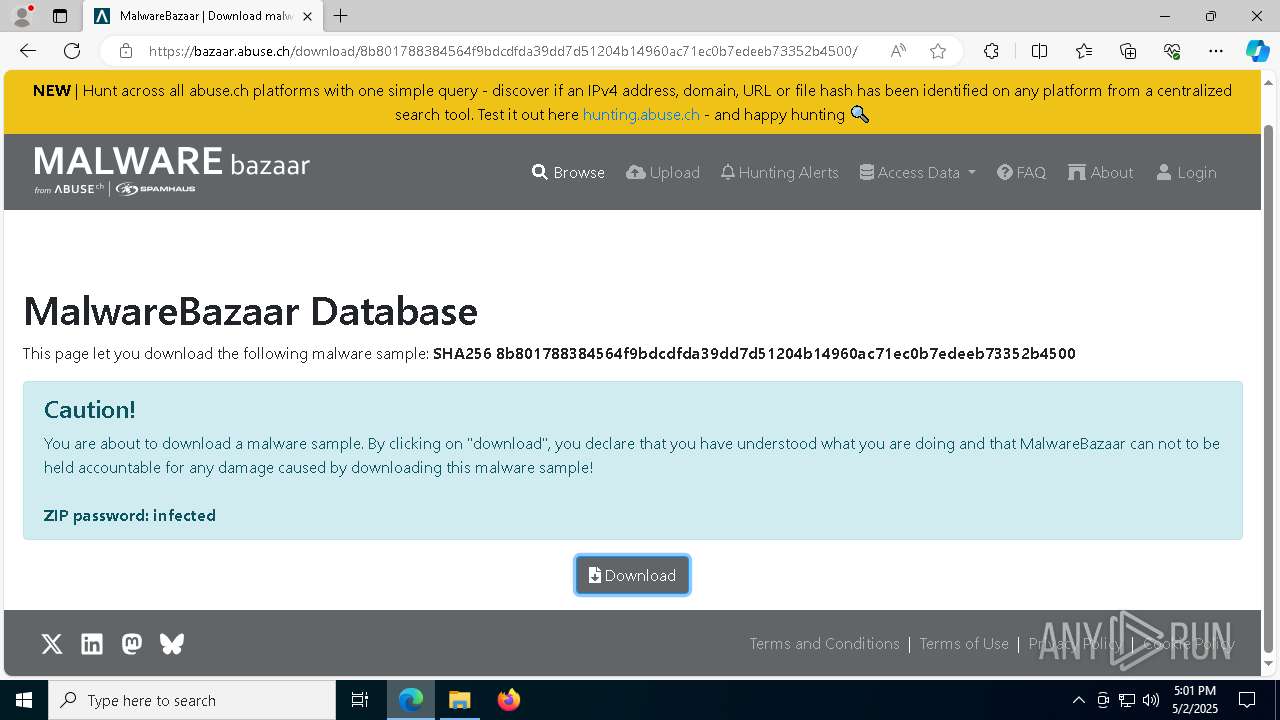Go back to previous page
The width and height of the screenshot is (1280, 720).
[x=28, y=51]
